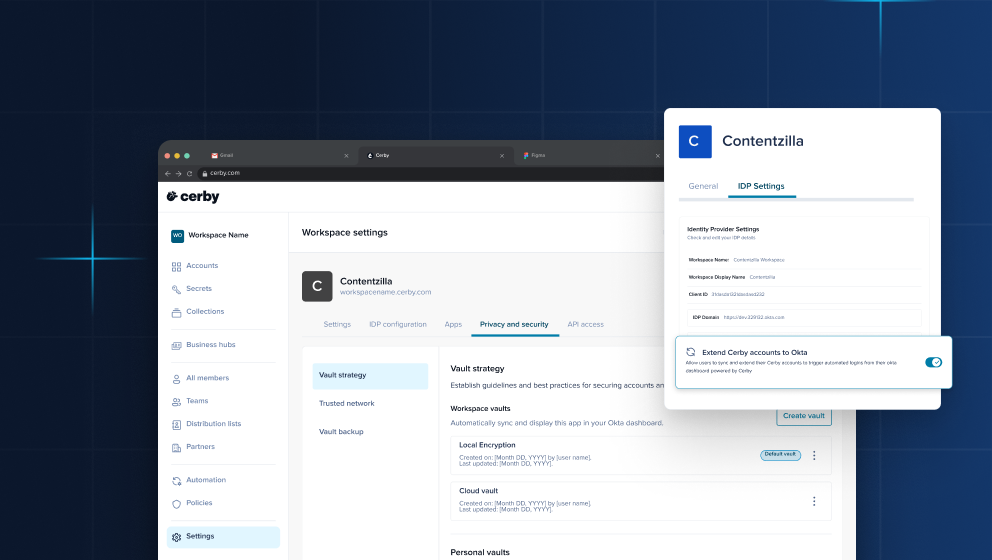Click the Create vault button
This screenshot has width=992, height=560.
tap(803, 415)
